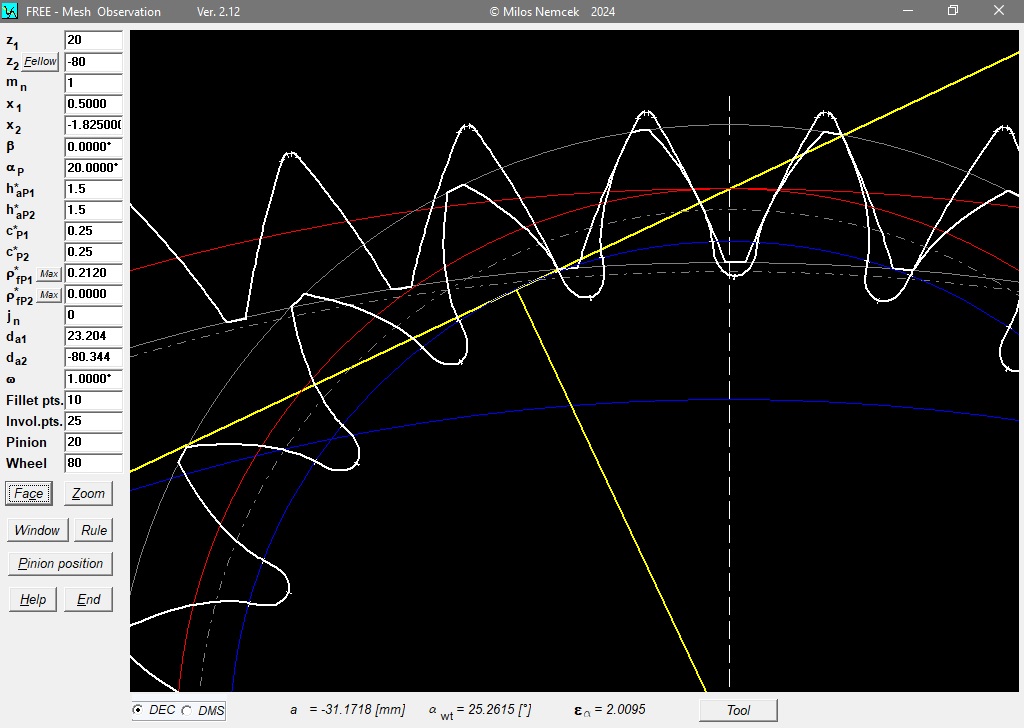Click the Fellow button next to z2
Image resolution: width=1024 pixels, height=728 pixels.
[40, 61]
